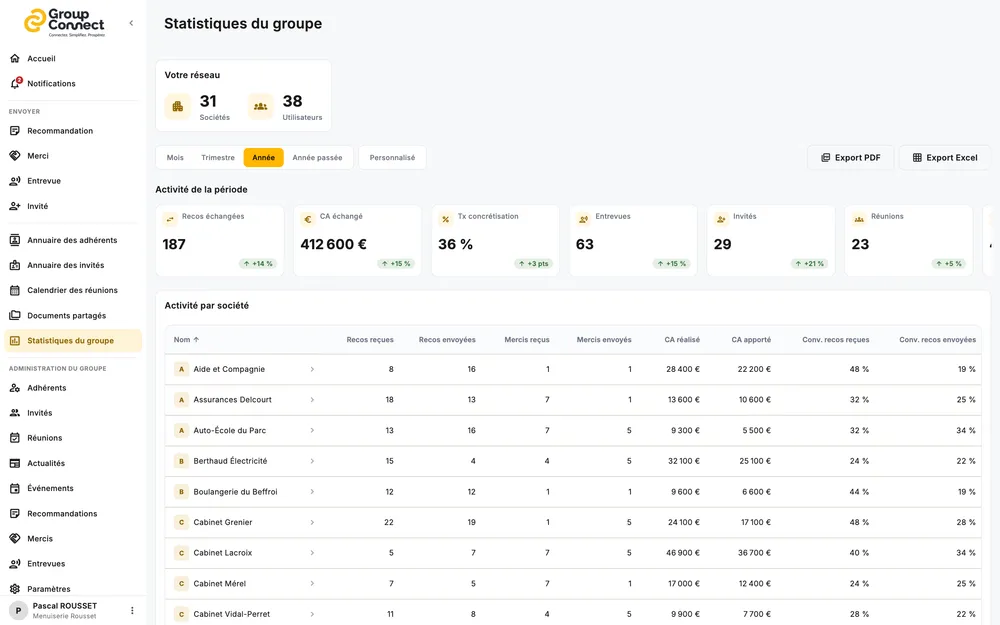
Task: Click the GroupConnect logo
Action: coord(64,22)
